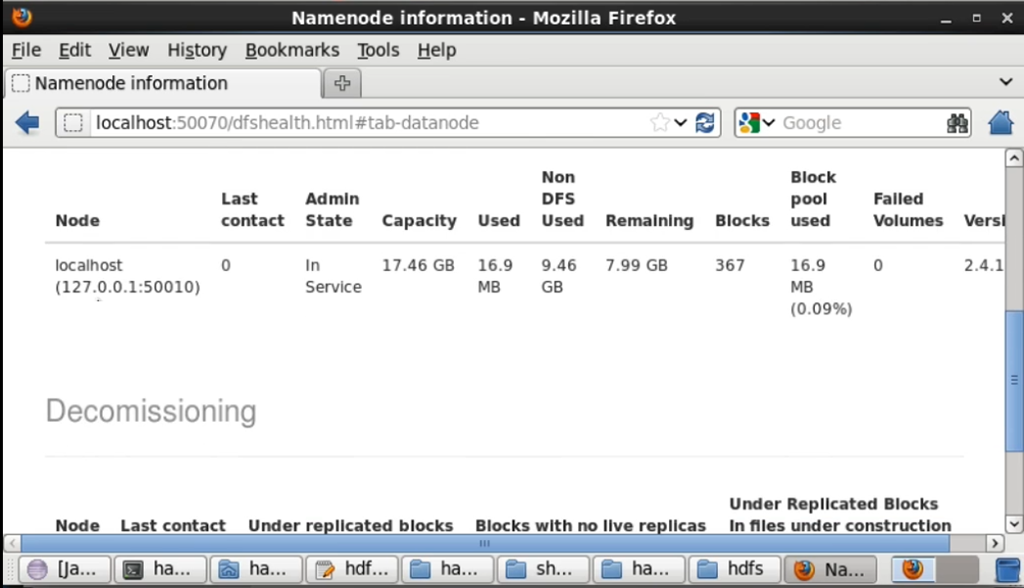The width and height of the screenshot is (1024, 588).
Task: Click the Firefox logo in the title bar
Action: point(22,16)
